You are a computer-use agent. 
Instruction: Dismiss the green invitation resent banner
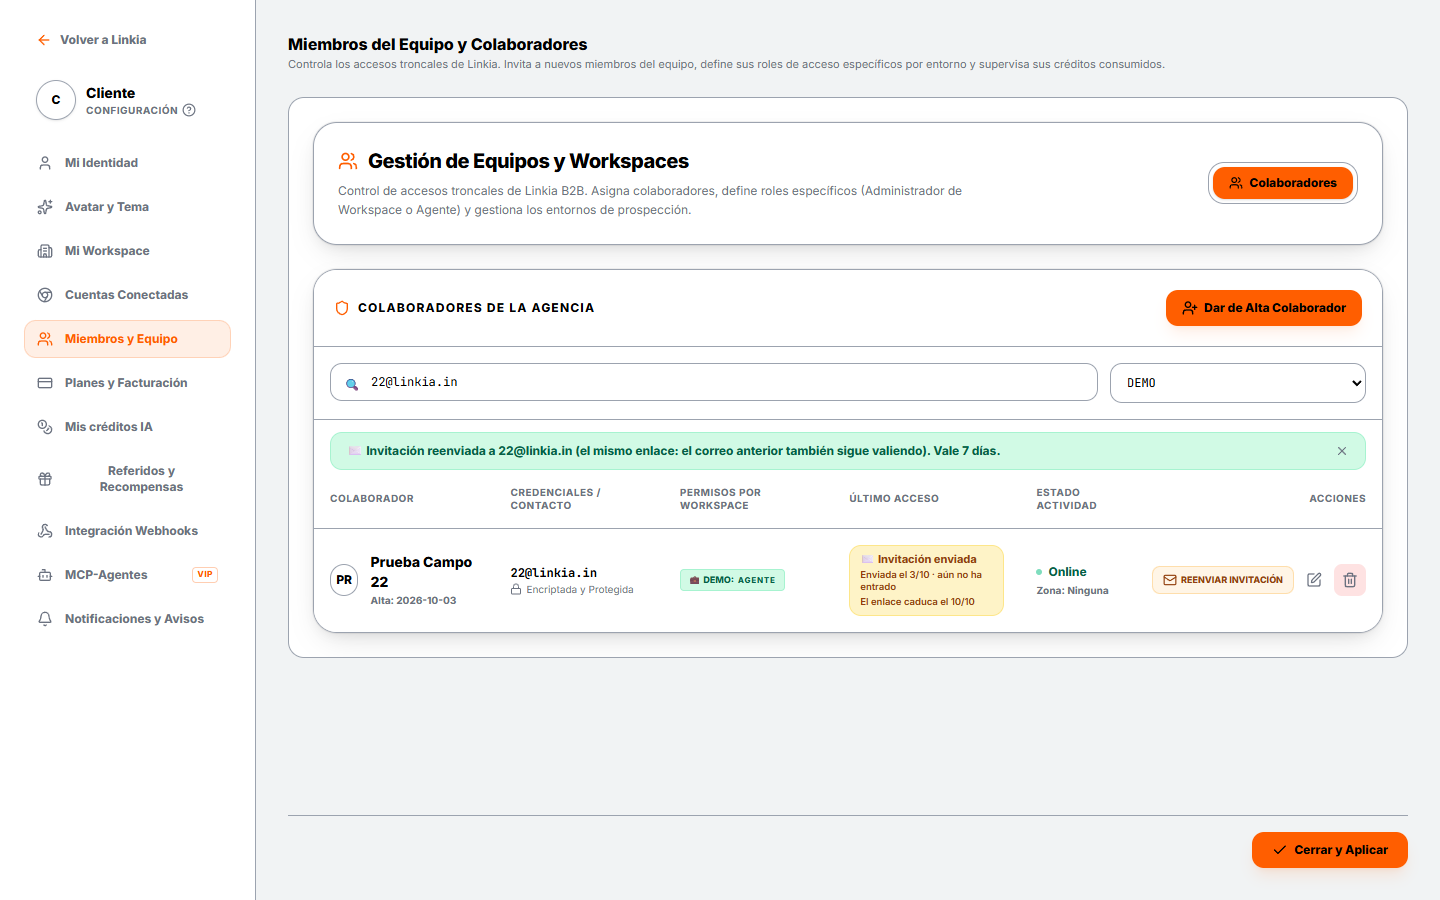click(x=1342, y=451)
